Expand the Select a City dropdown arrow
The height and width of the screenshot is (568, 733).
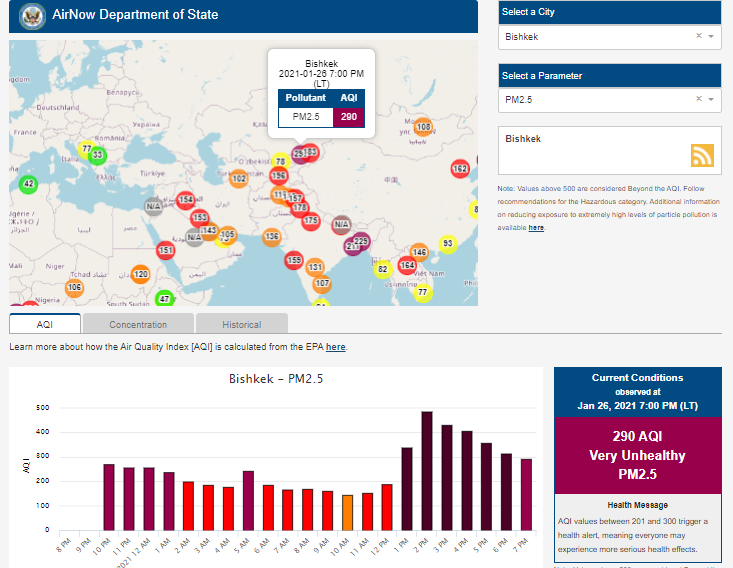[711, 36]
